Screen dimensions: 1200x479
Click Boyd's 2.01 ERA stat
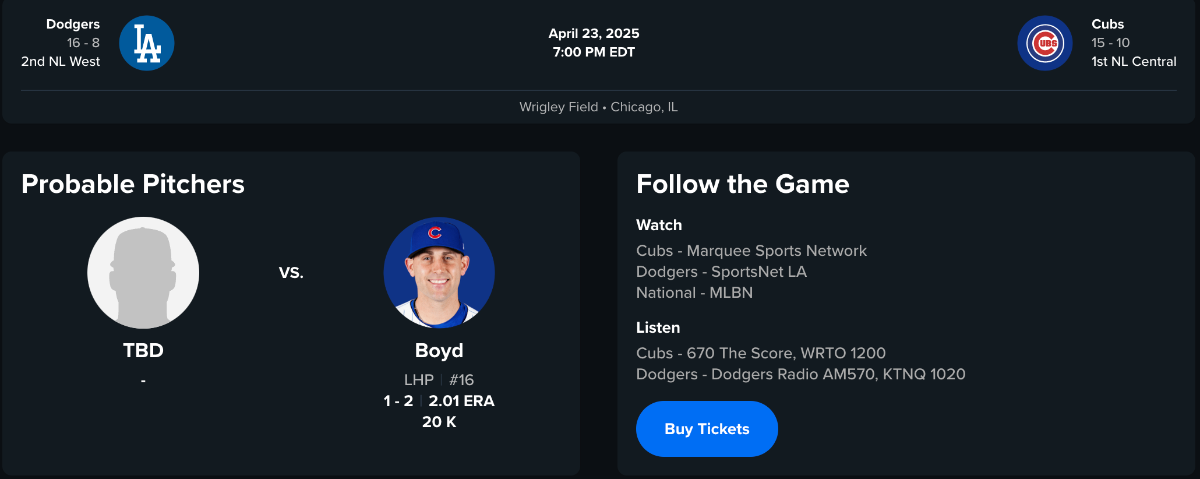(x=461, y=401)
